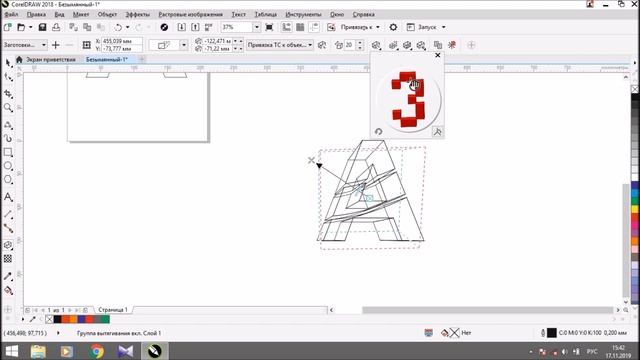Click the extrusion depth value field
The image size is (640, 360).
pyautogui.click(x=349, y=45)
